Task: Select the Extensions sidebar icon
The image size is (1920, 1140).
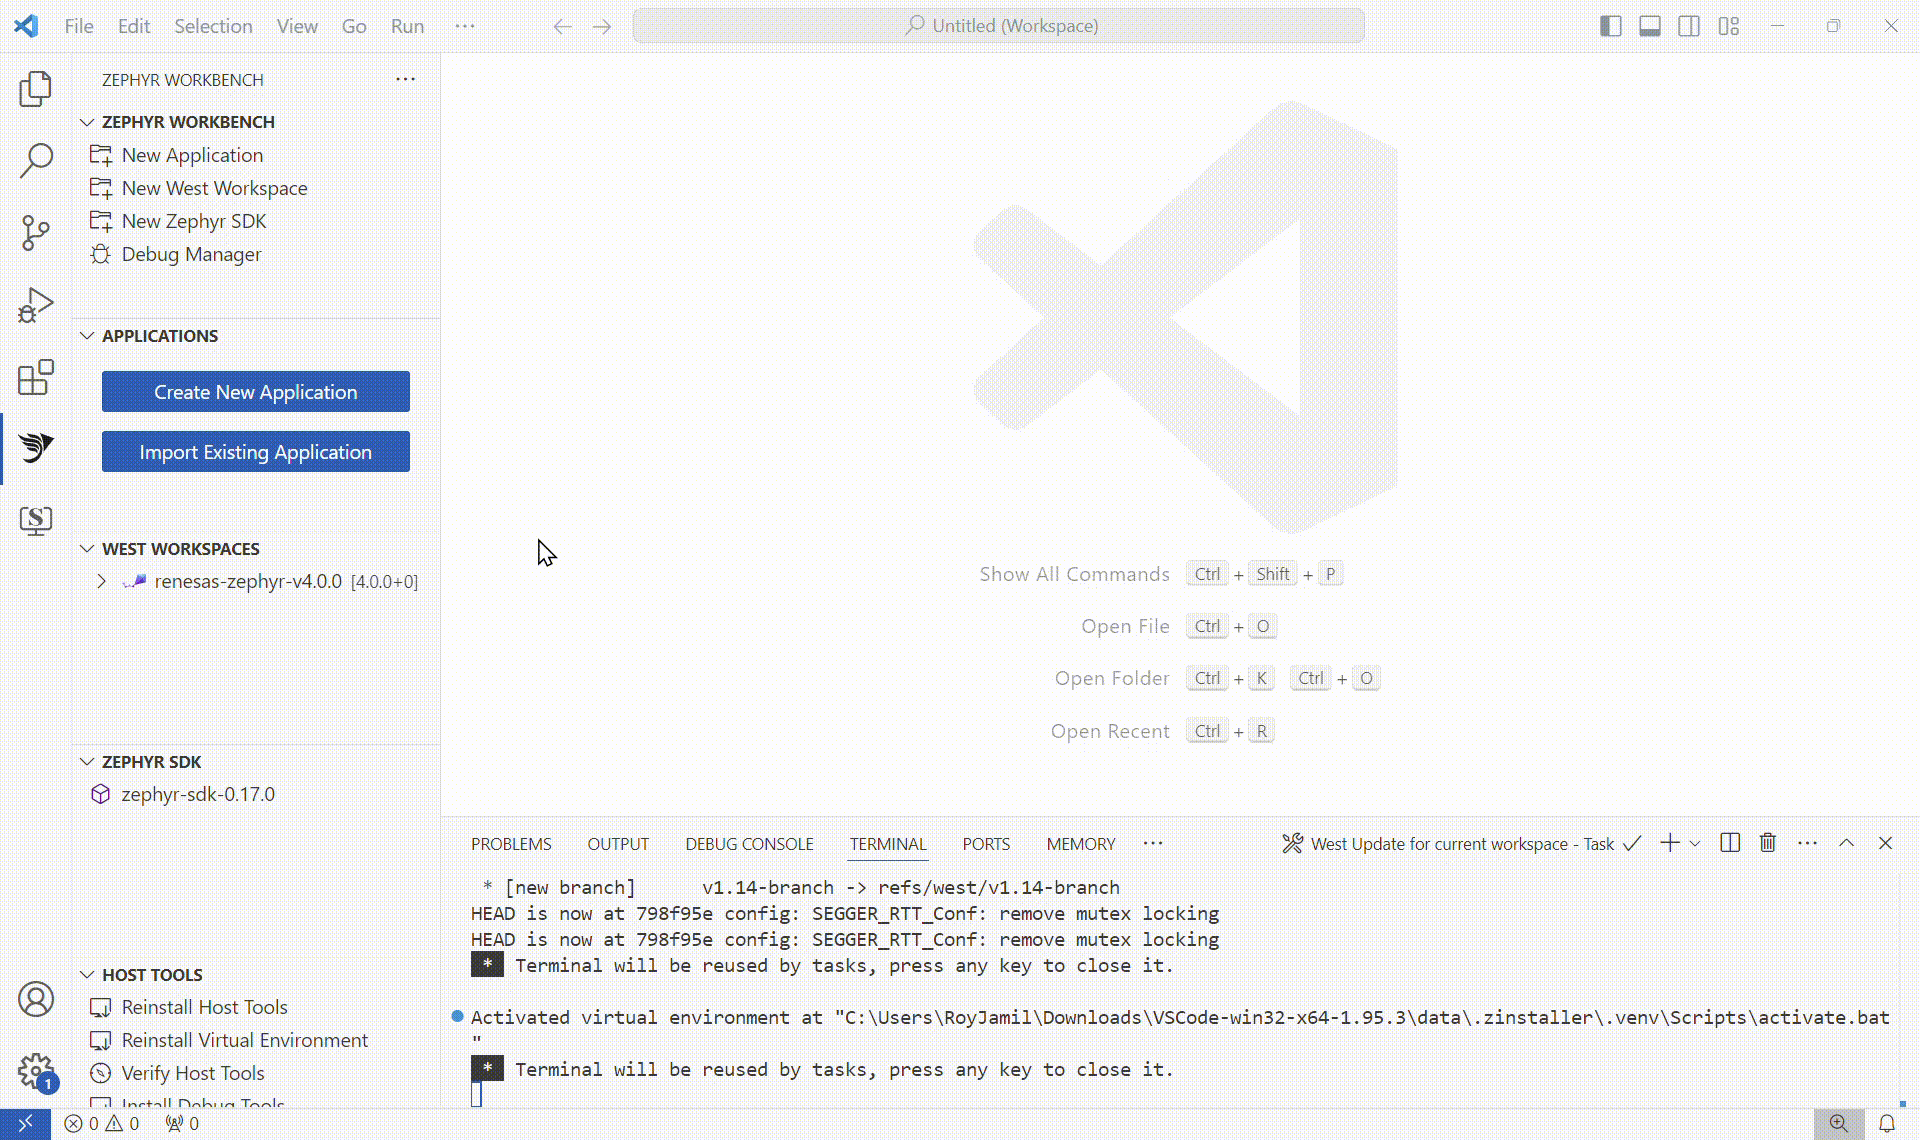Action: click(37, 377)
